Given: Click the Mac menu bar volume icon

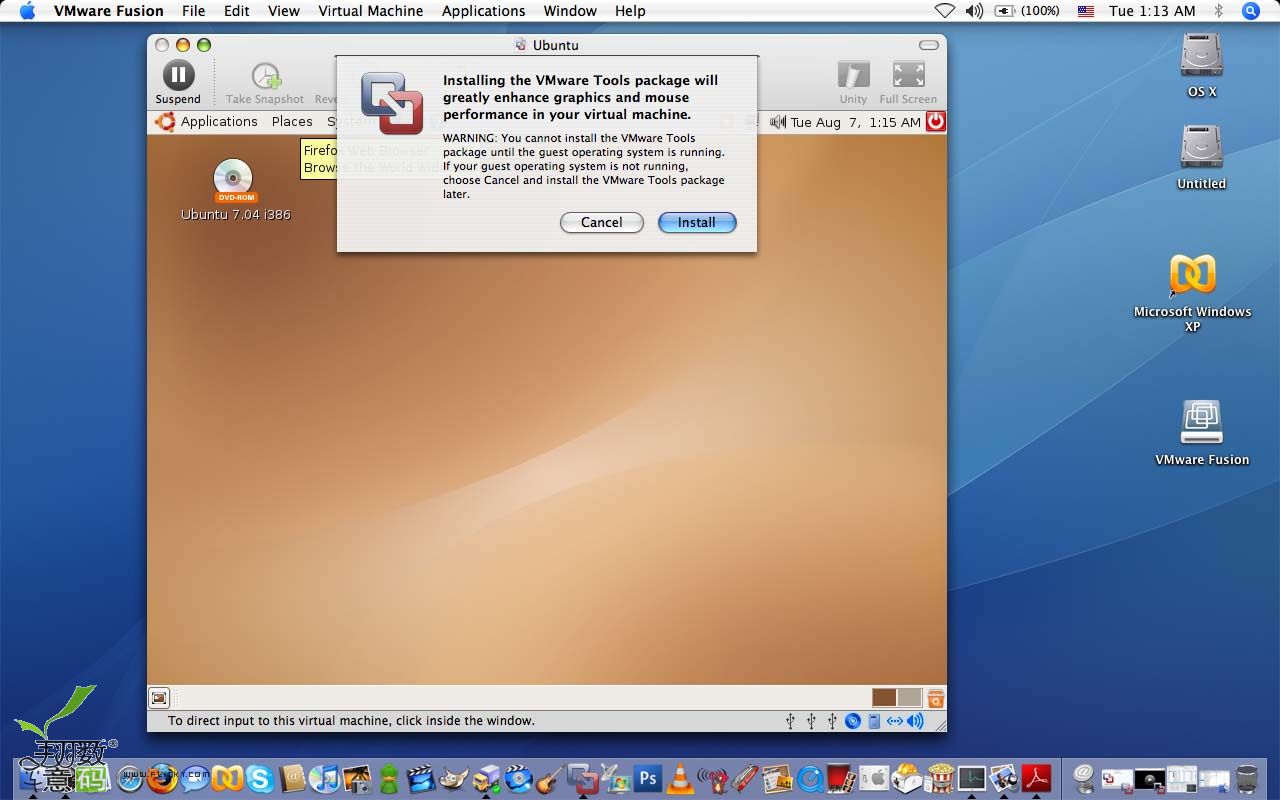Looking at the screenshot, I should click(974, 11).
